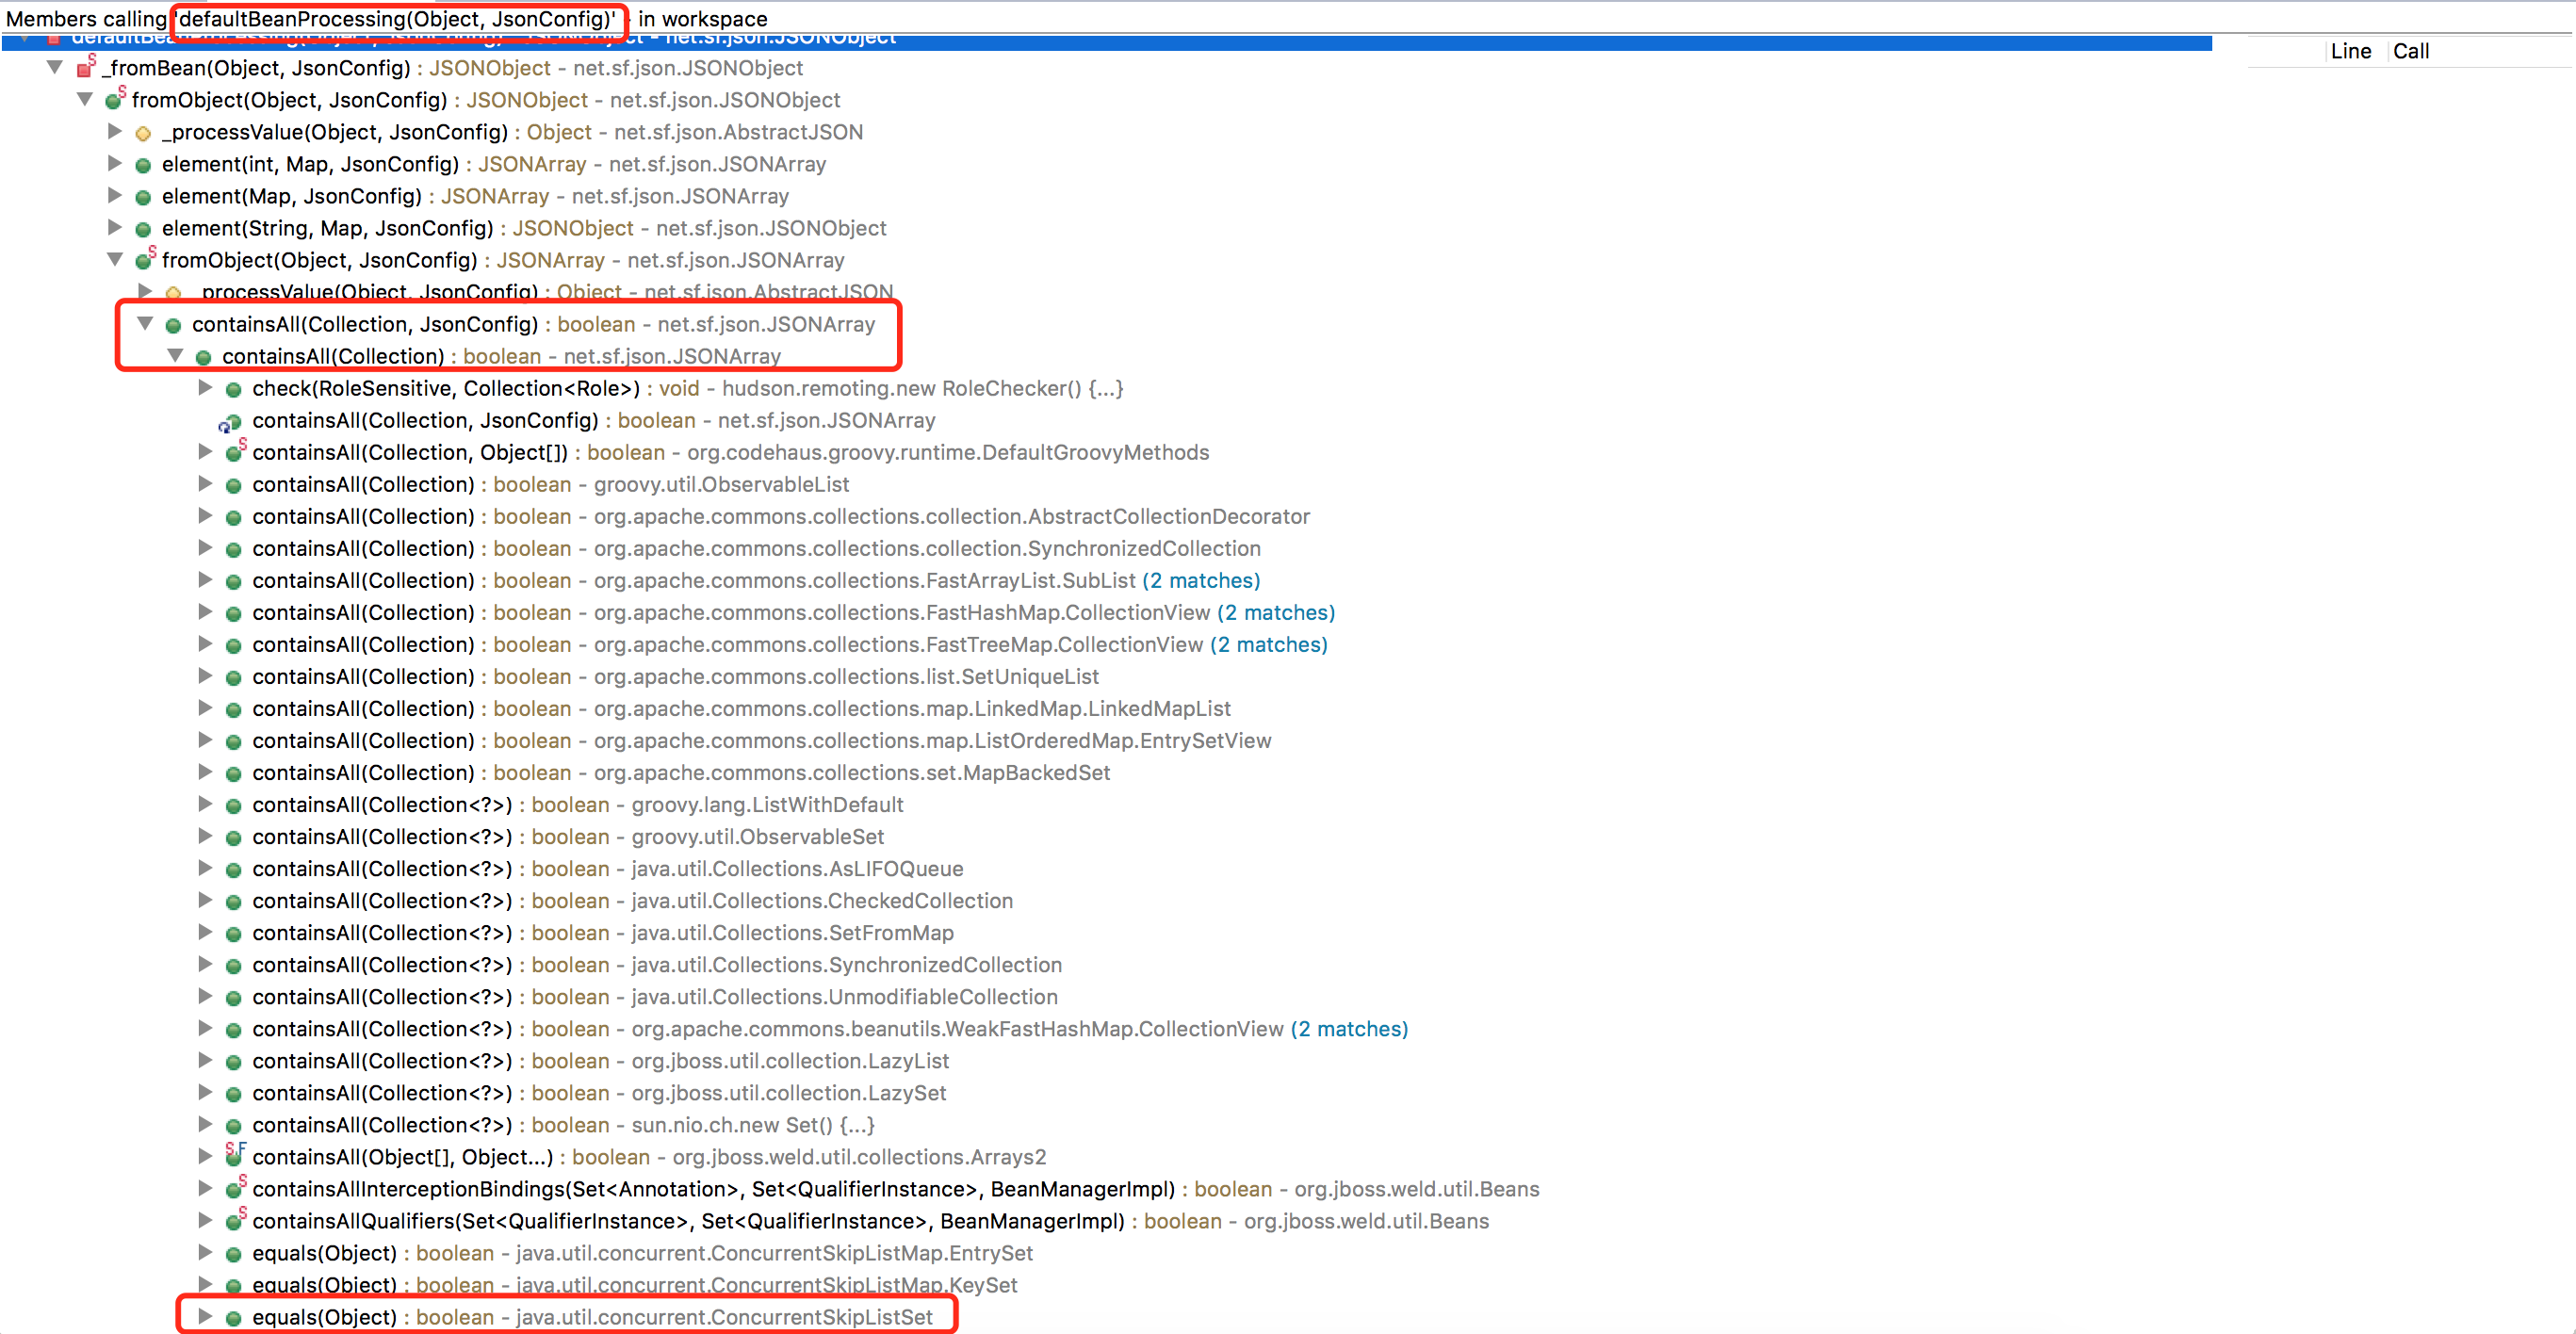This screenshot has width=2576, height=1334.
Task: Expand element(String, Map, JsonConfig) node
Action: pyautogui.click(x=115, y=228)
